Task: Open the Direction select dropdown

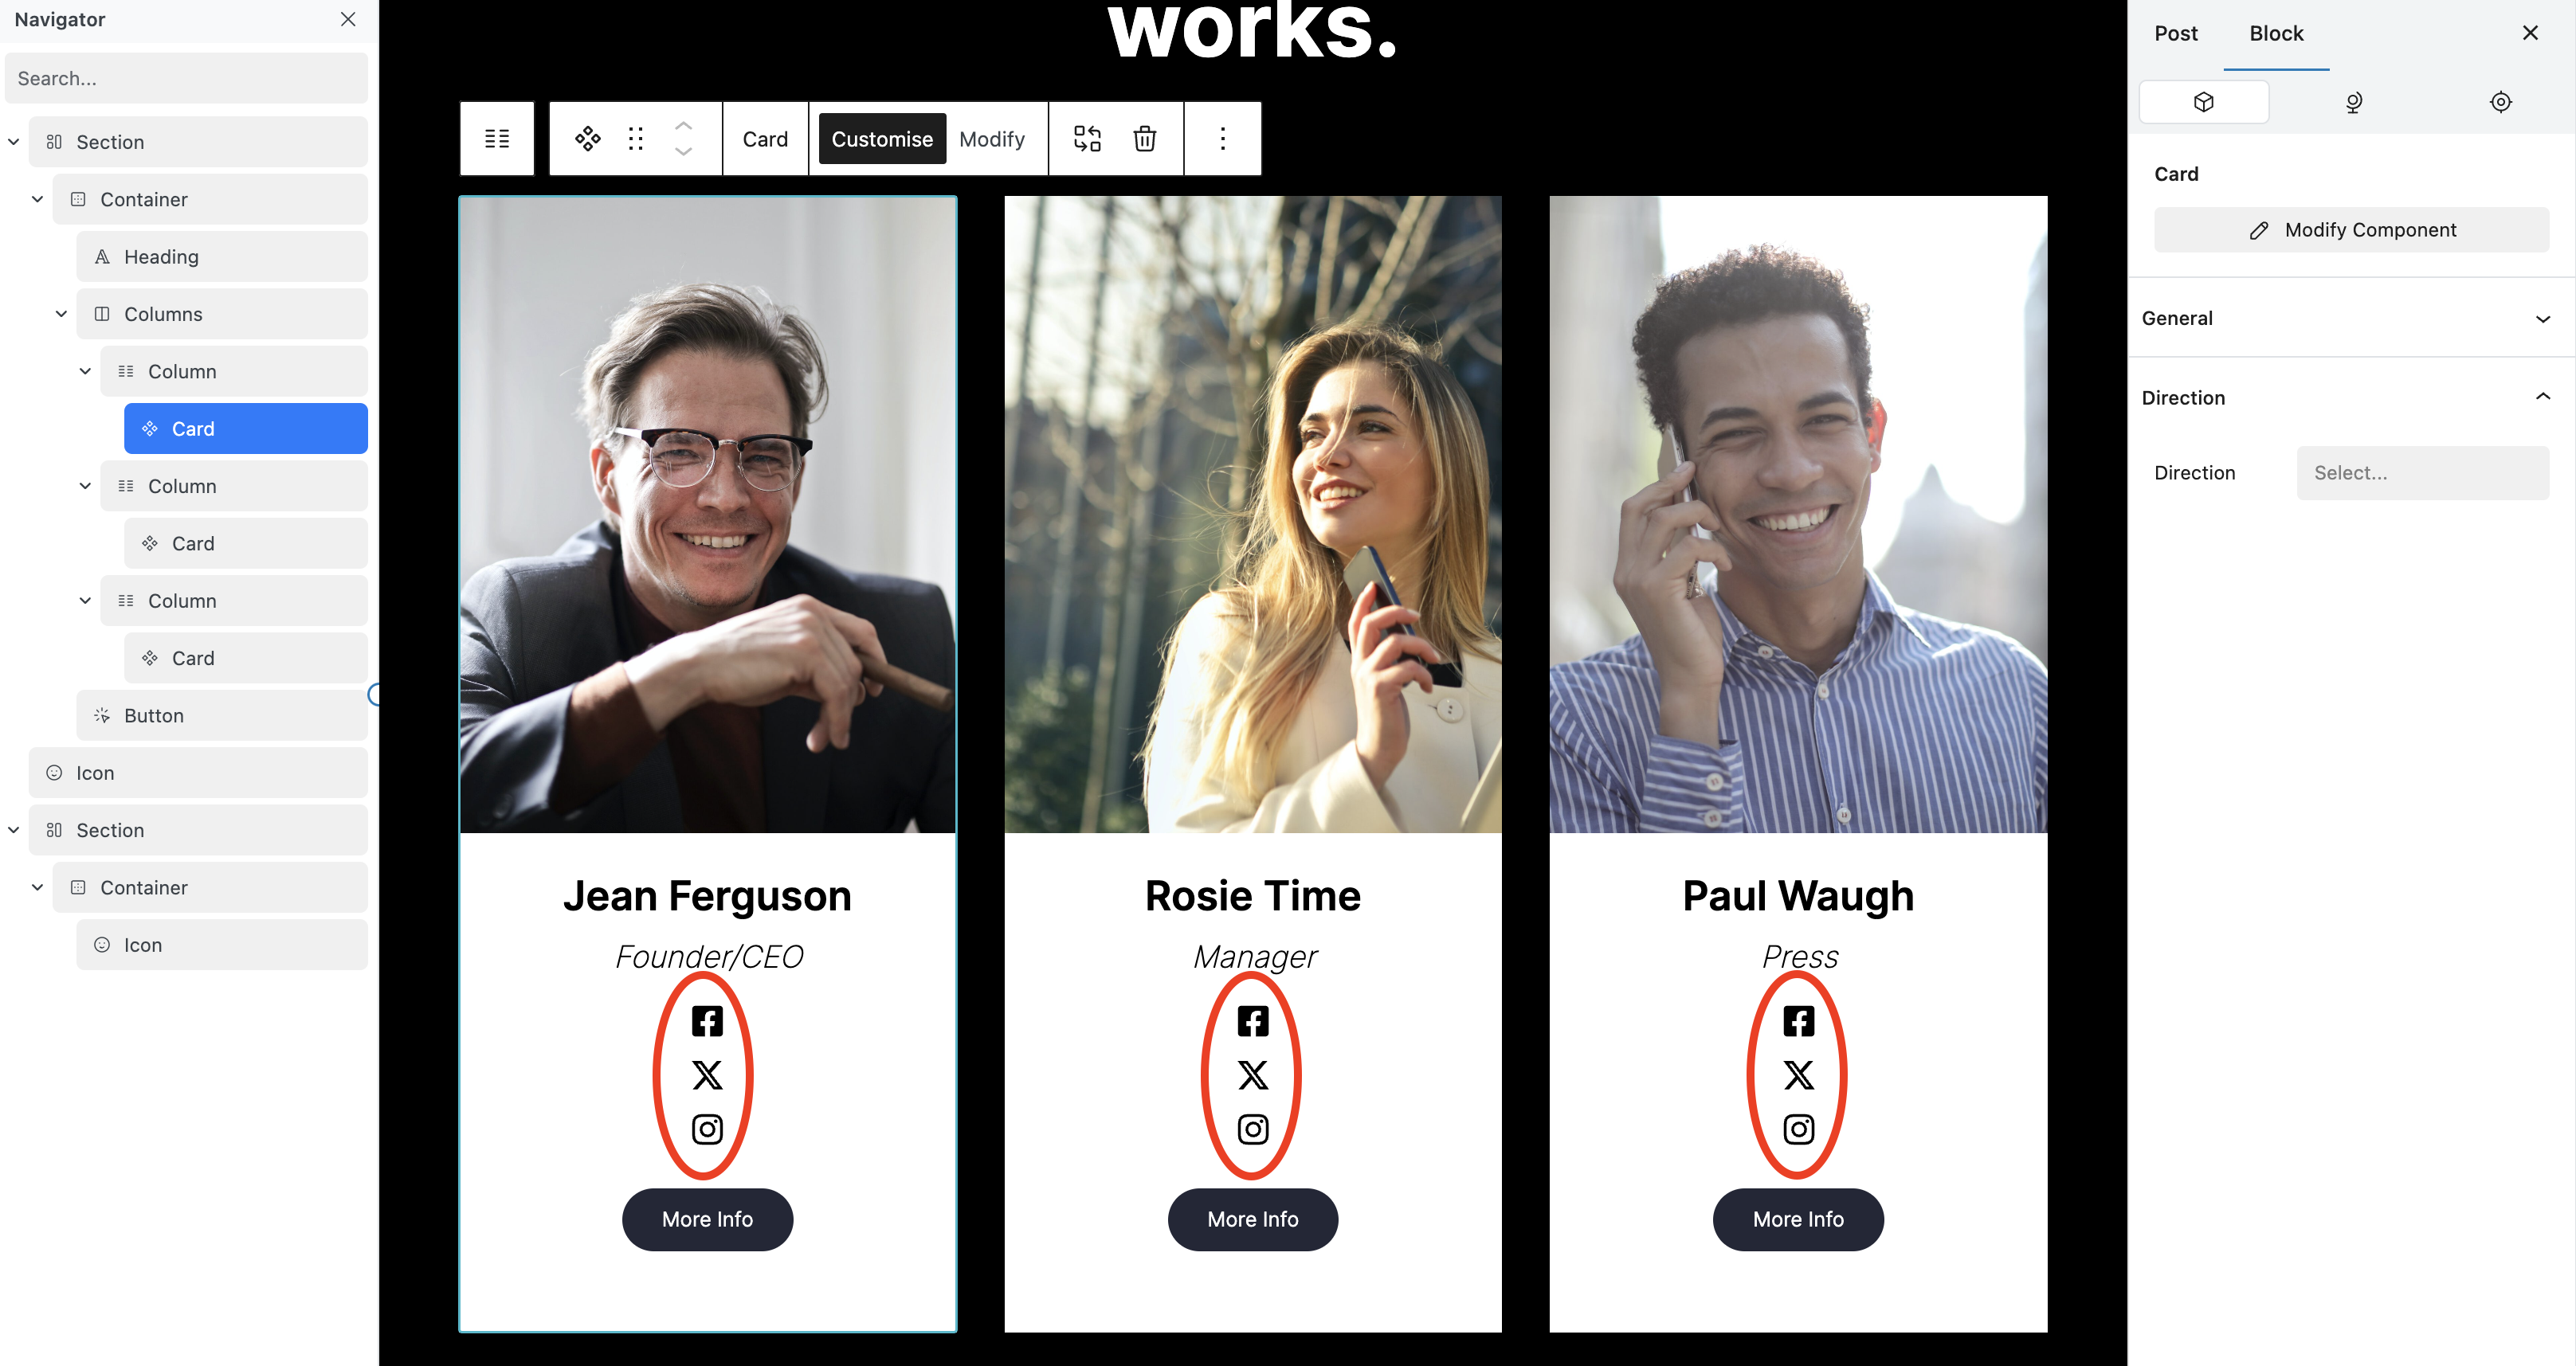Action: pyautogui.click(x=2422, y=473)
